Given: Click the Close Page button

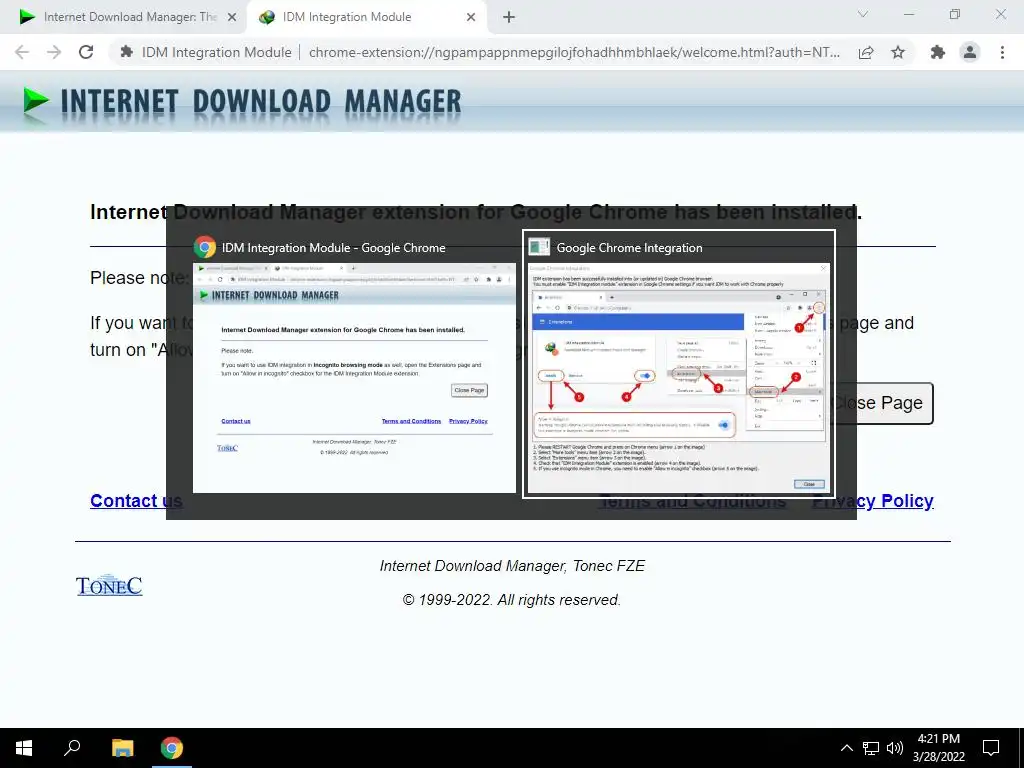Looking at the screenshot, I should (x=882, y=403).
